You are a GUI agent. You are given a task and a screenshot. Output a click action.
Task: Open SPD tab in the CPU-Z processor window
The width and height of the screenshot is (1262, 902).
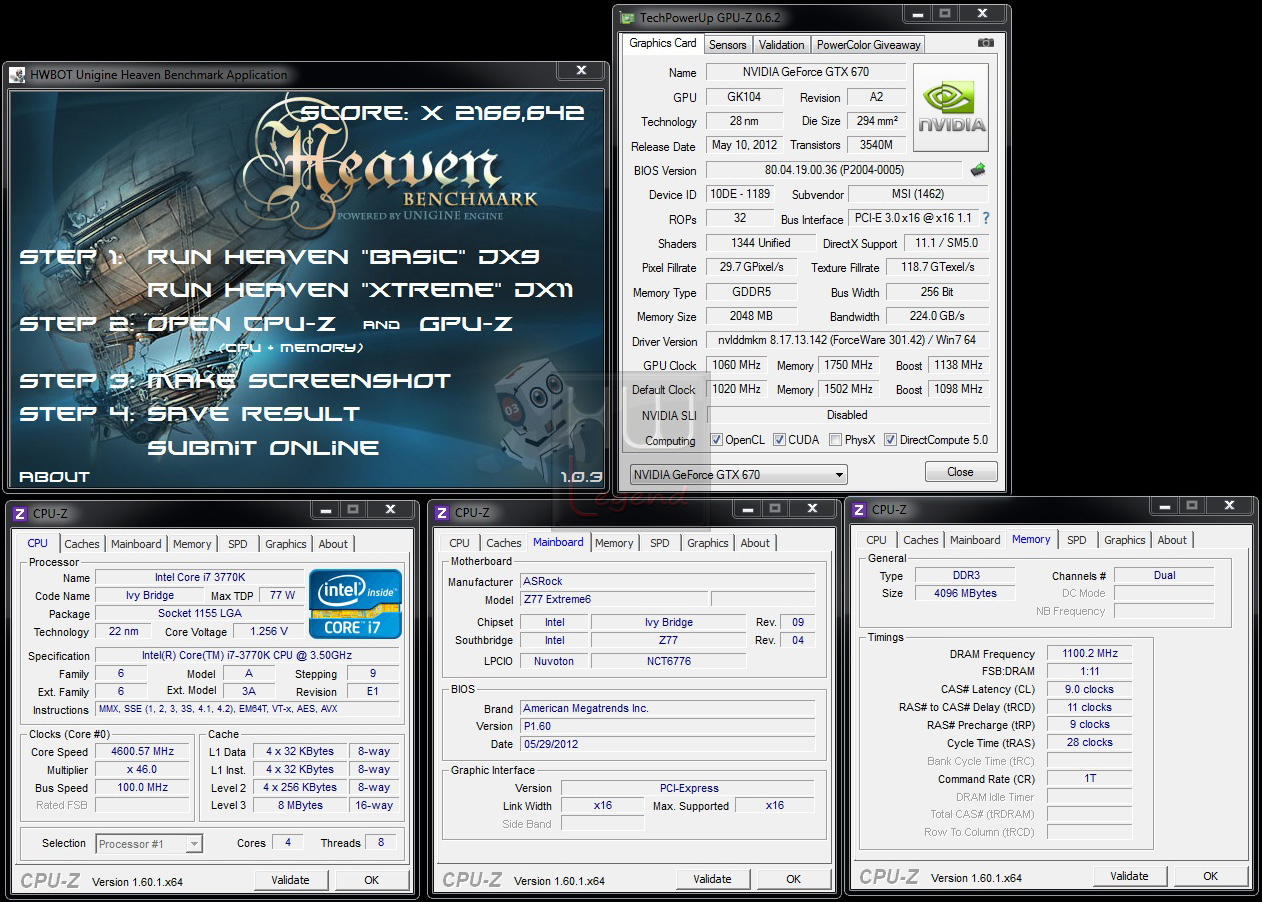pyautogui.click(x=237, y=544)
